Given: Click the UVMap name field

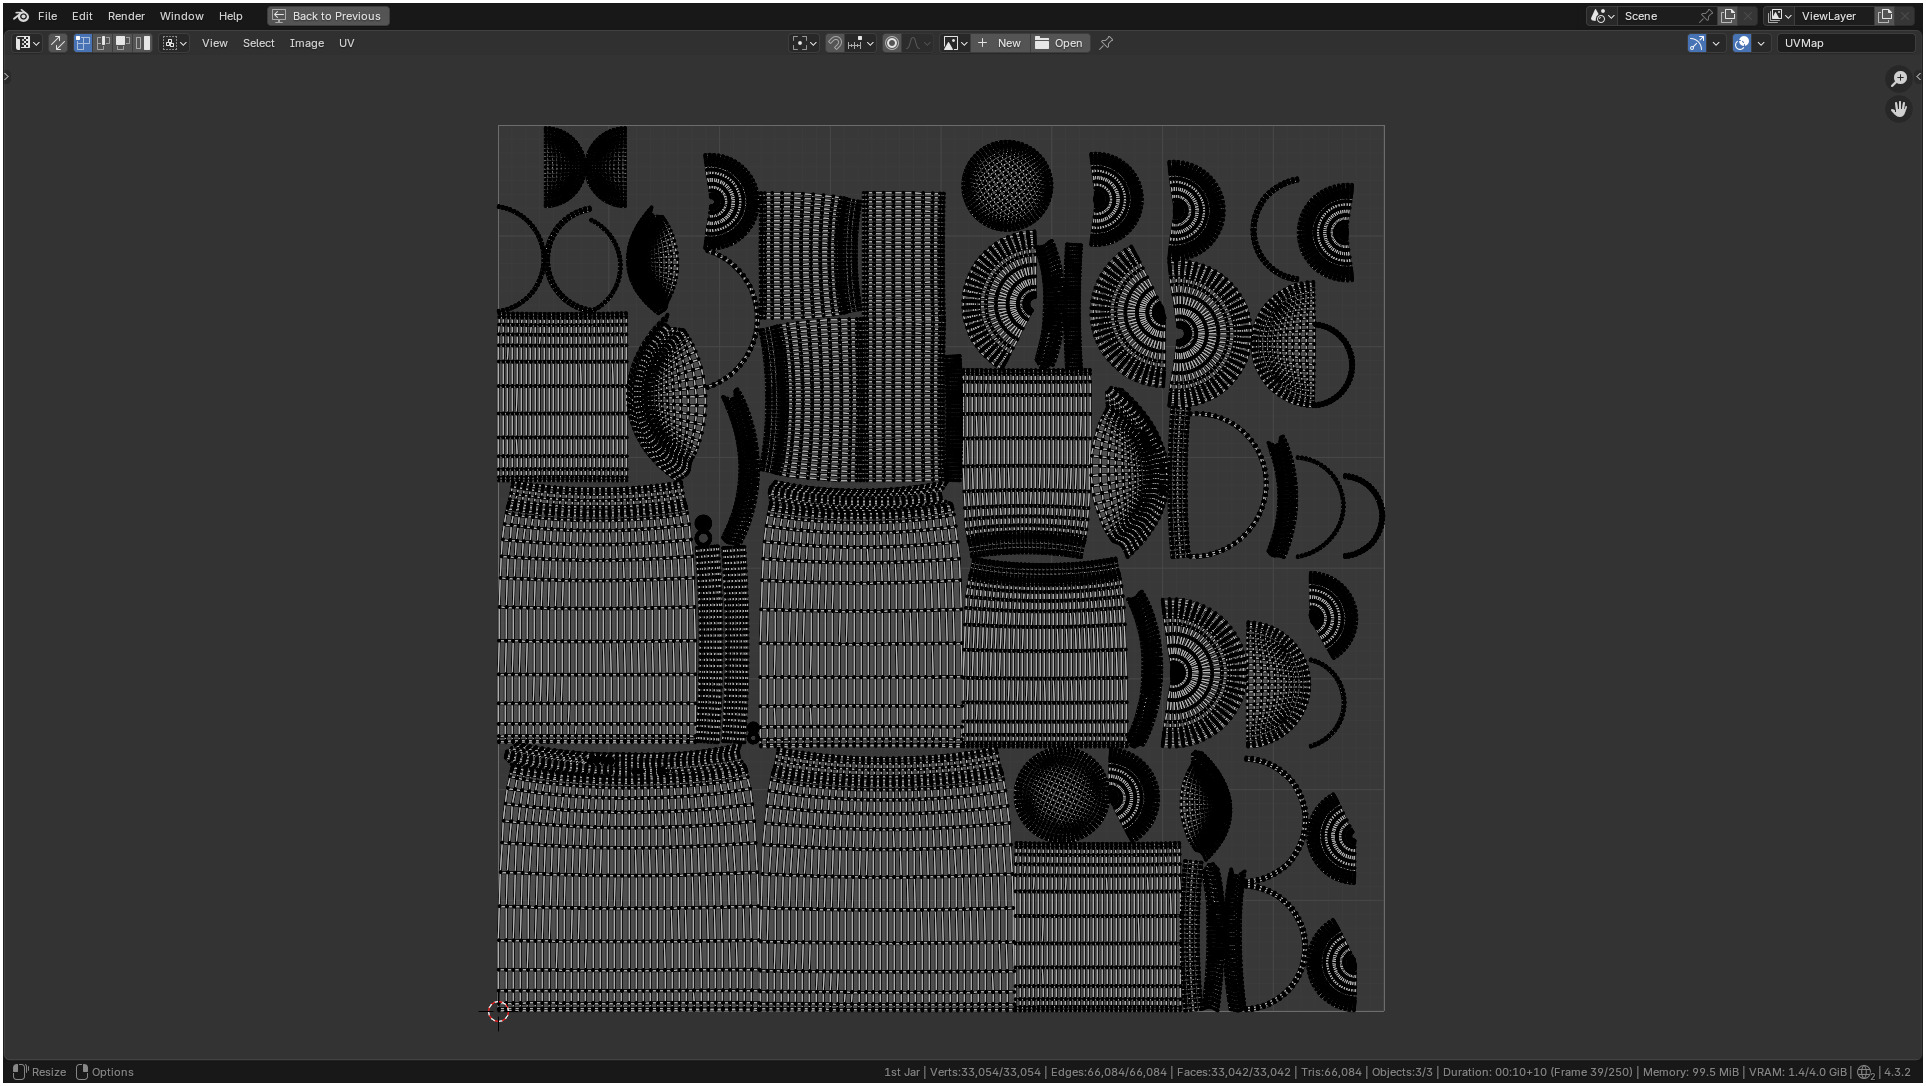Looking at the screenshot, I should point(1843,43).
